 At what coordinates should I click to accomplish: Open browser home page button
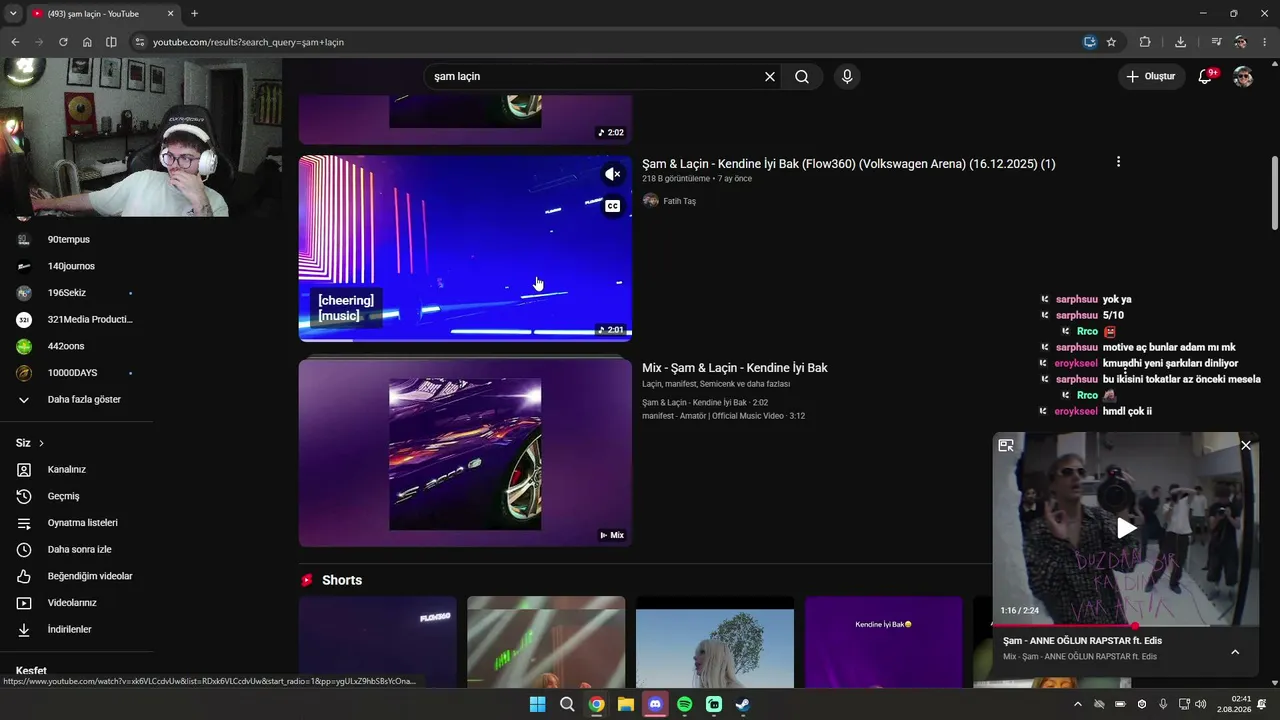point(87,42)
